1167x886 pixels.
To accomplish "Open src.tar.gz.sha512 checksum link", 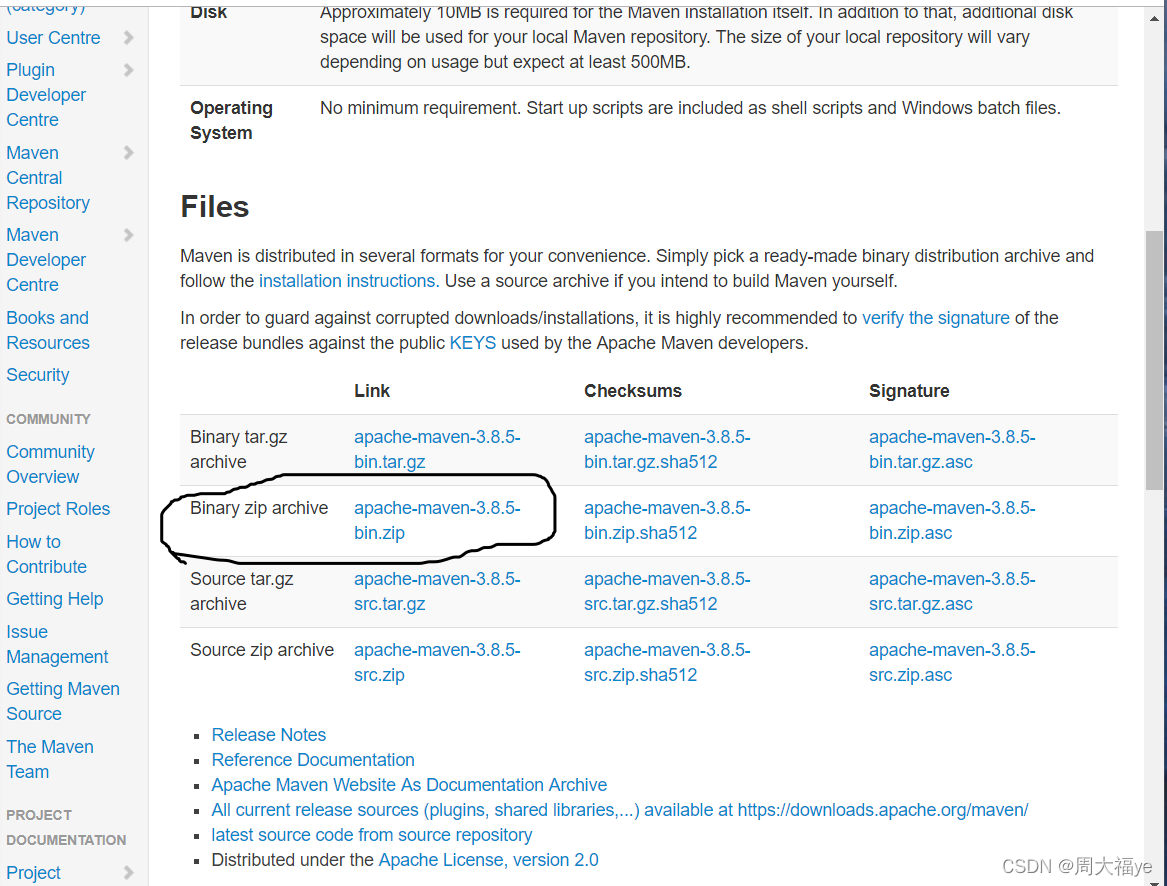I will pyautogui.click(x=667, y=592).
